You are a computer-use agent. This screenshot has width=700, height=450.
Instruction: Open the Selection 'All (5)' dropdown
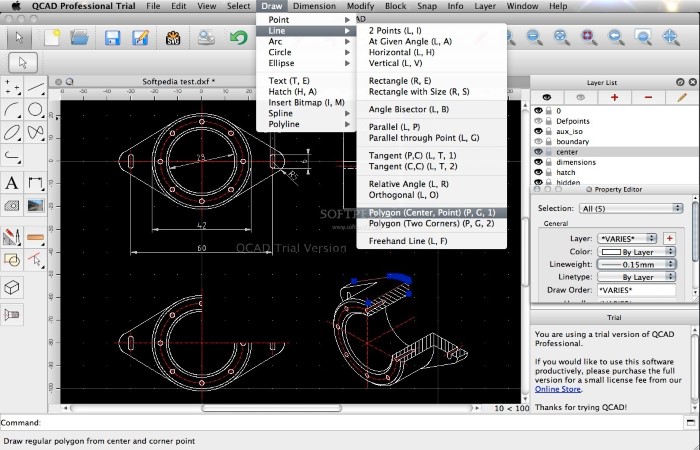(x=631, y=208)
